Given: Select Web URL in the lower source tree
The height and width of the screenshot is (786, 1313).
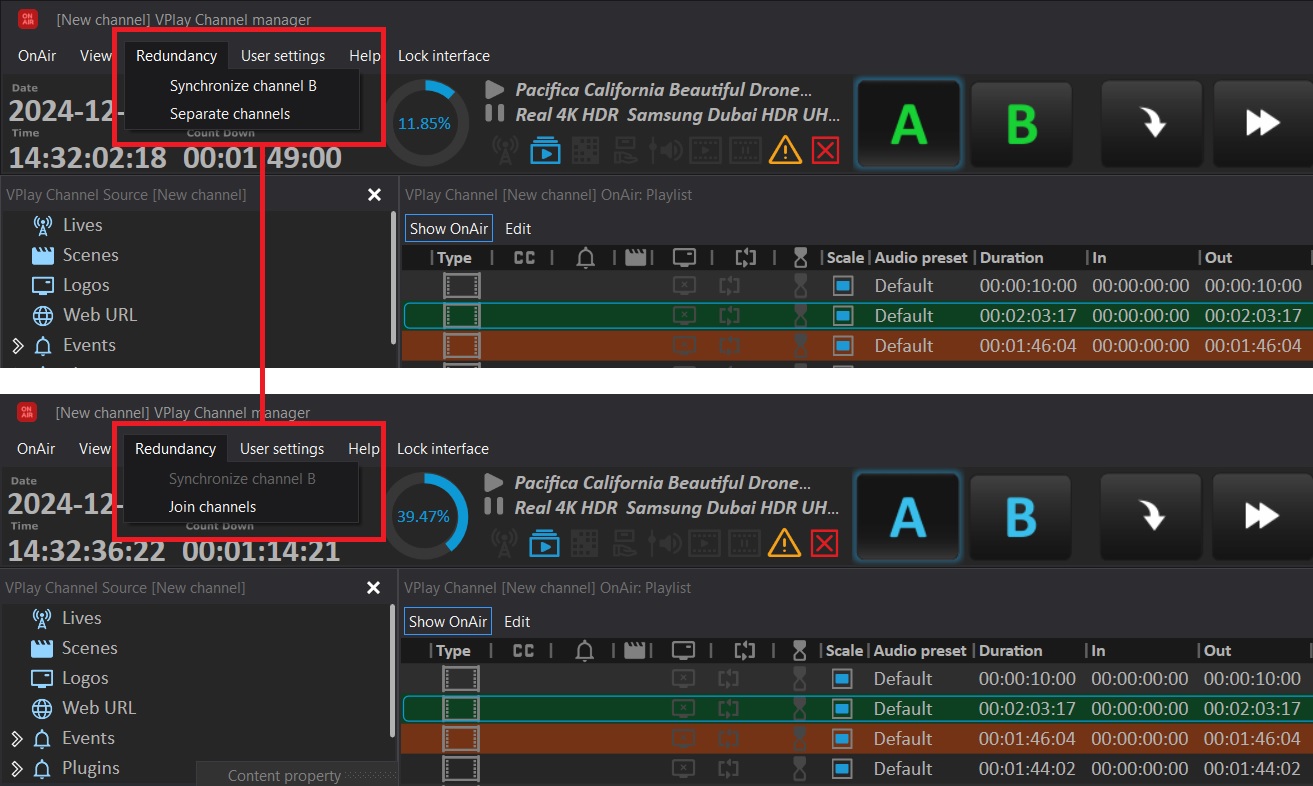Looking at the screenshot, I should coord(99,708).
